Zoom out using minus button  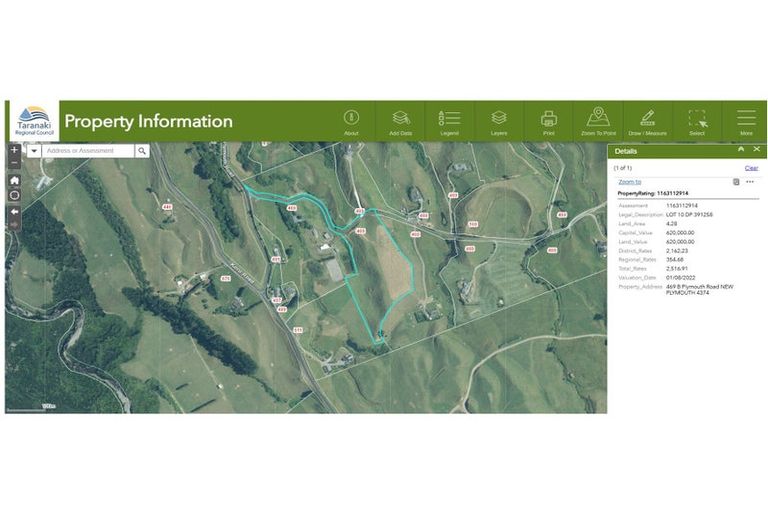(x=14, y=163)
